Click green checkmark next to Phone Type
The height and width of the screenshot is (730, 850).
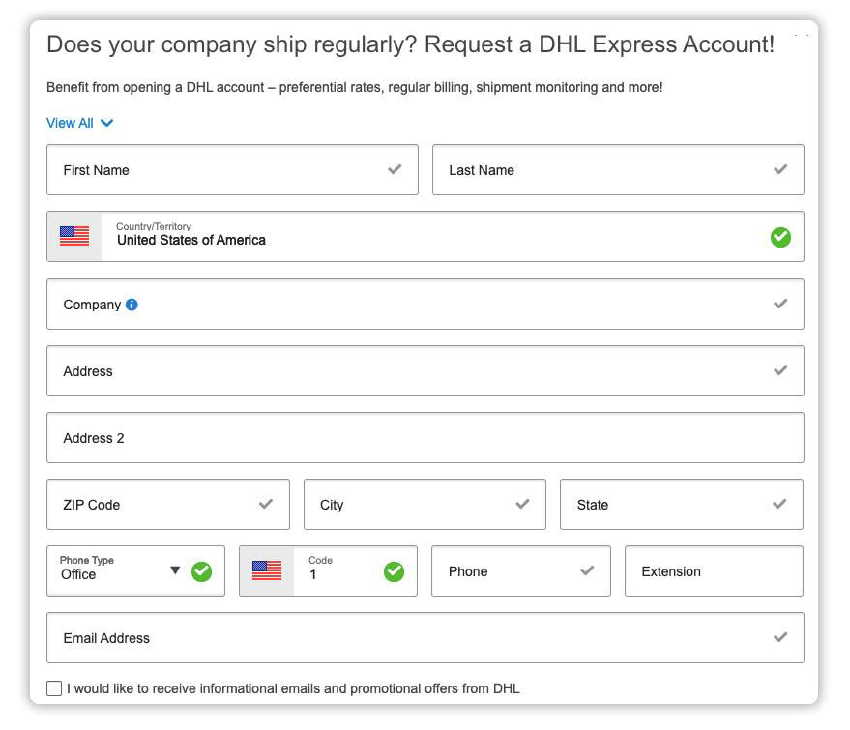pyautogui.click(x=202, y=571)
